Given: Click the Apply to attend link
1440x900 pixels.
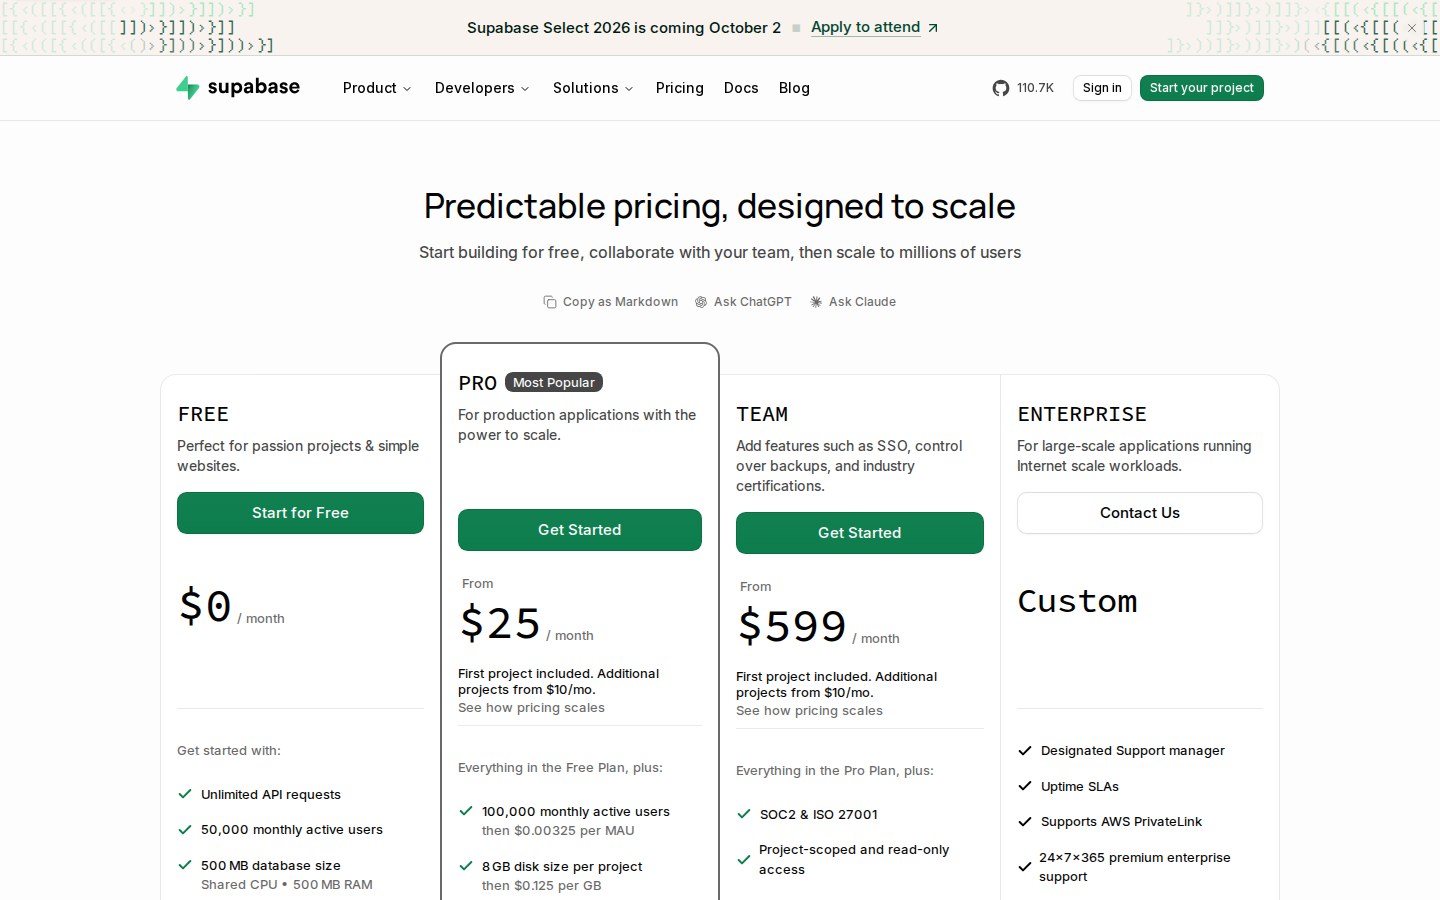Looking at the screenshot, I should point(866,27).
